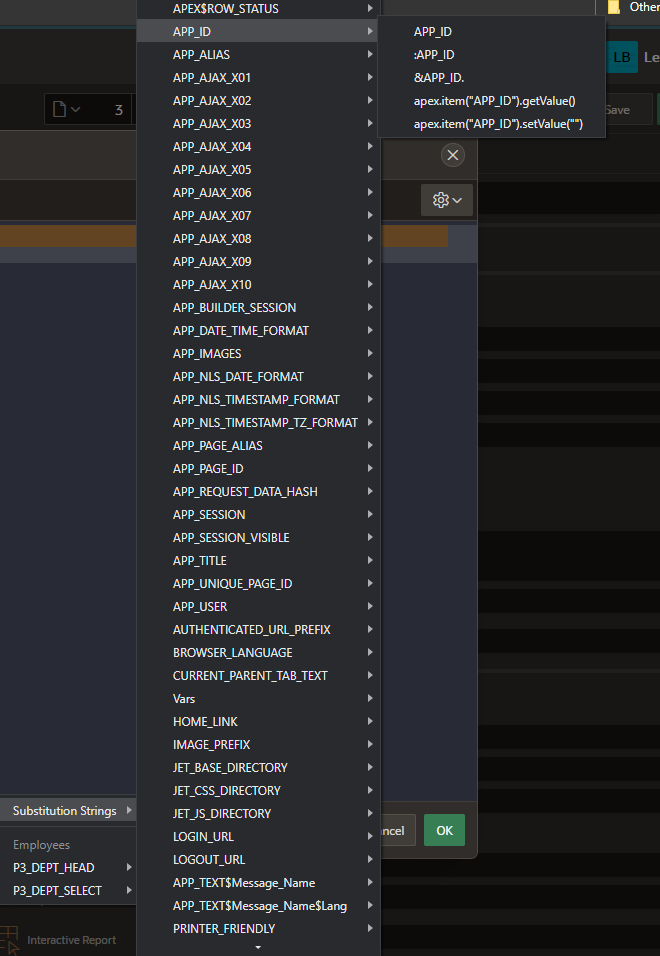Open APP_SESSION submenu
The image size is (660, 956).
(258, 515)
